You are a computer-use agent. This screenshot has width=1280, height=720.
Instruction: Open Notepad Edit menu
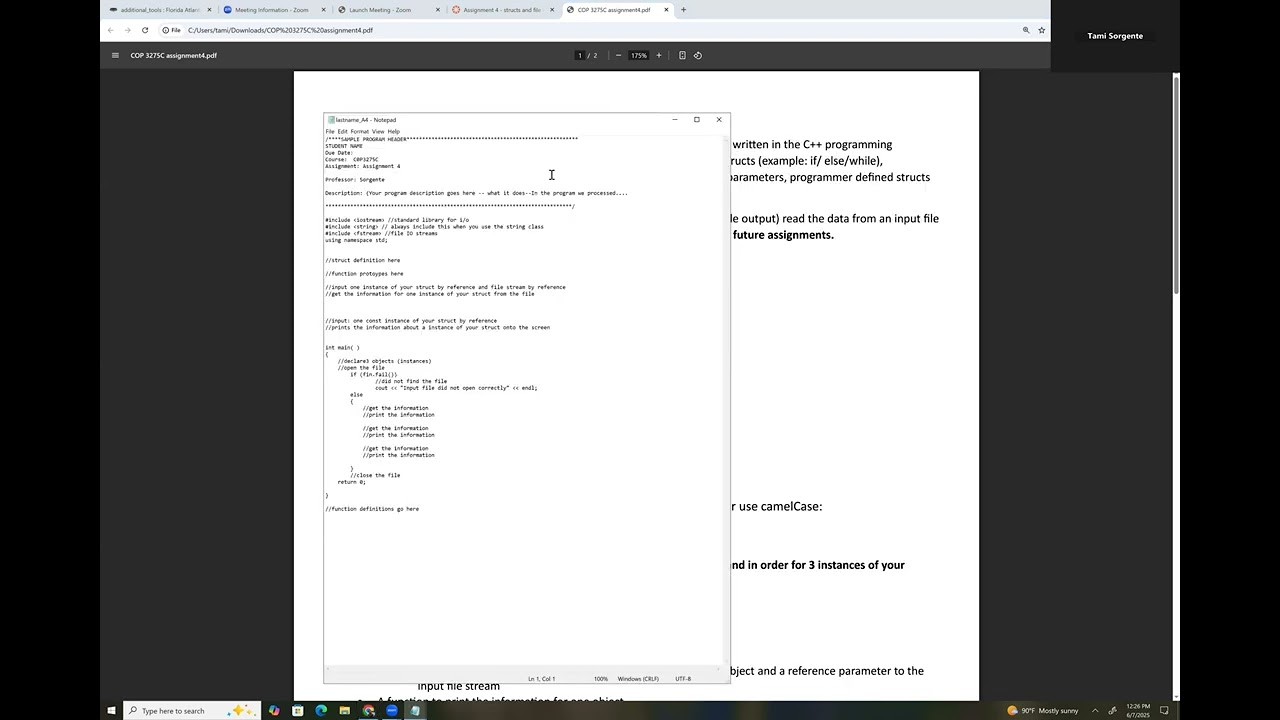(342, 131)
